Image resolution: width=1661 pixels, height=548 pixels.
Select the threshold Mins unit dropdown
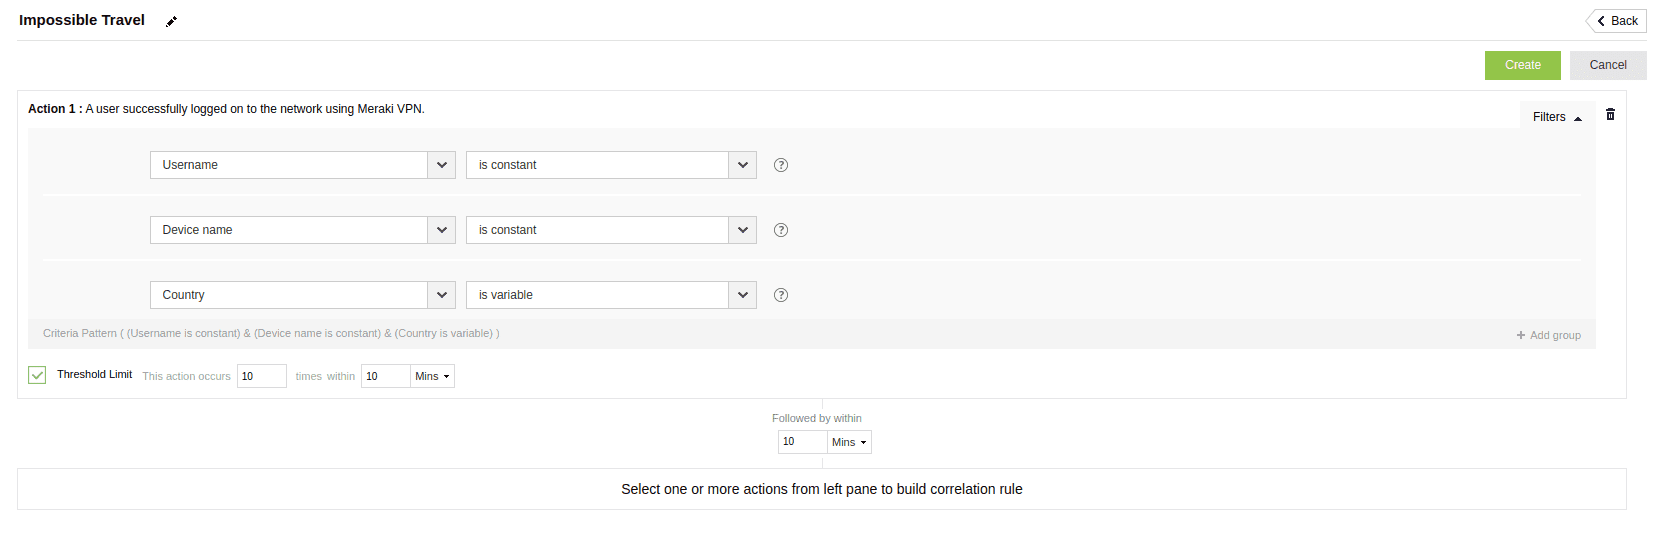(x=432, y=376)
